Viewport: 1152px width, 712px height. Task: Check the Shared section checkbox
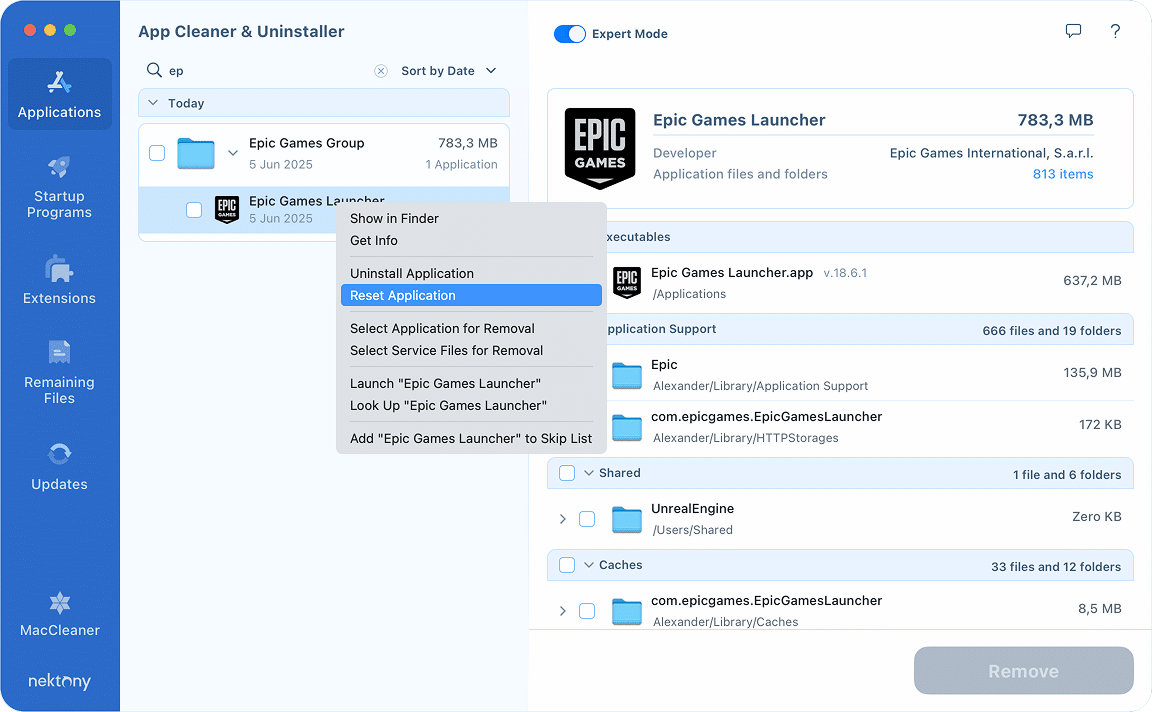click(567, 473)
